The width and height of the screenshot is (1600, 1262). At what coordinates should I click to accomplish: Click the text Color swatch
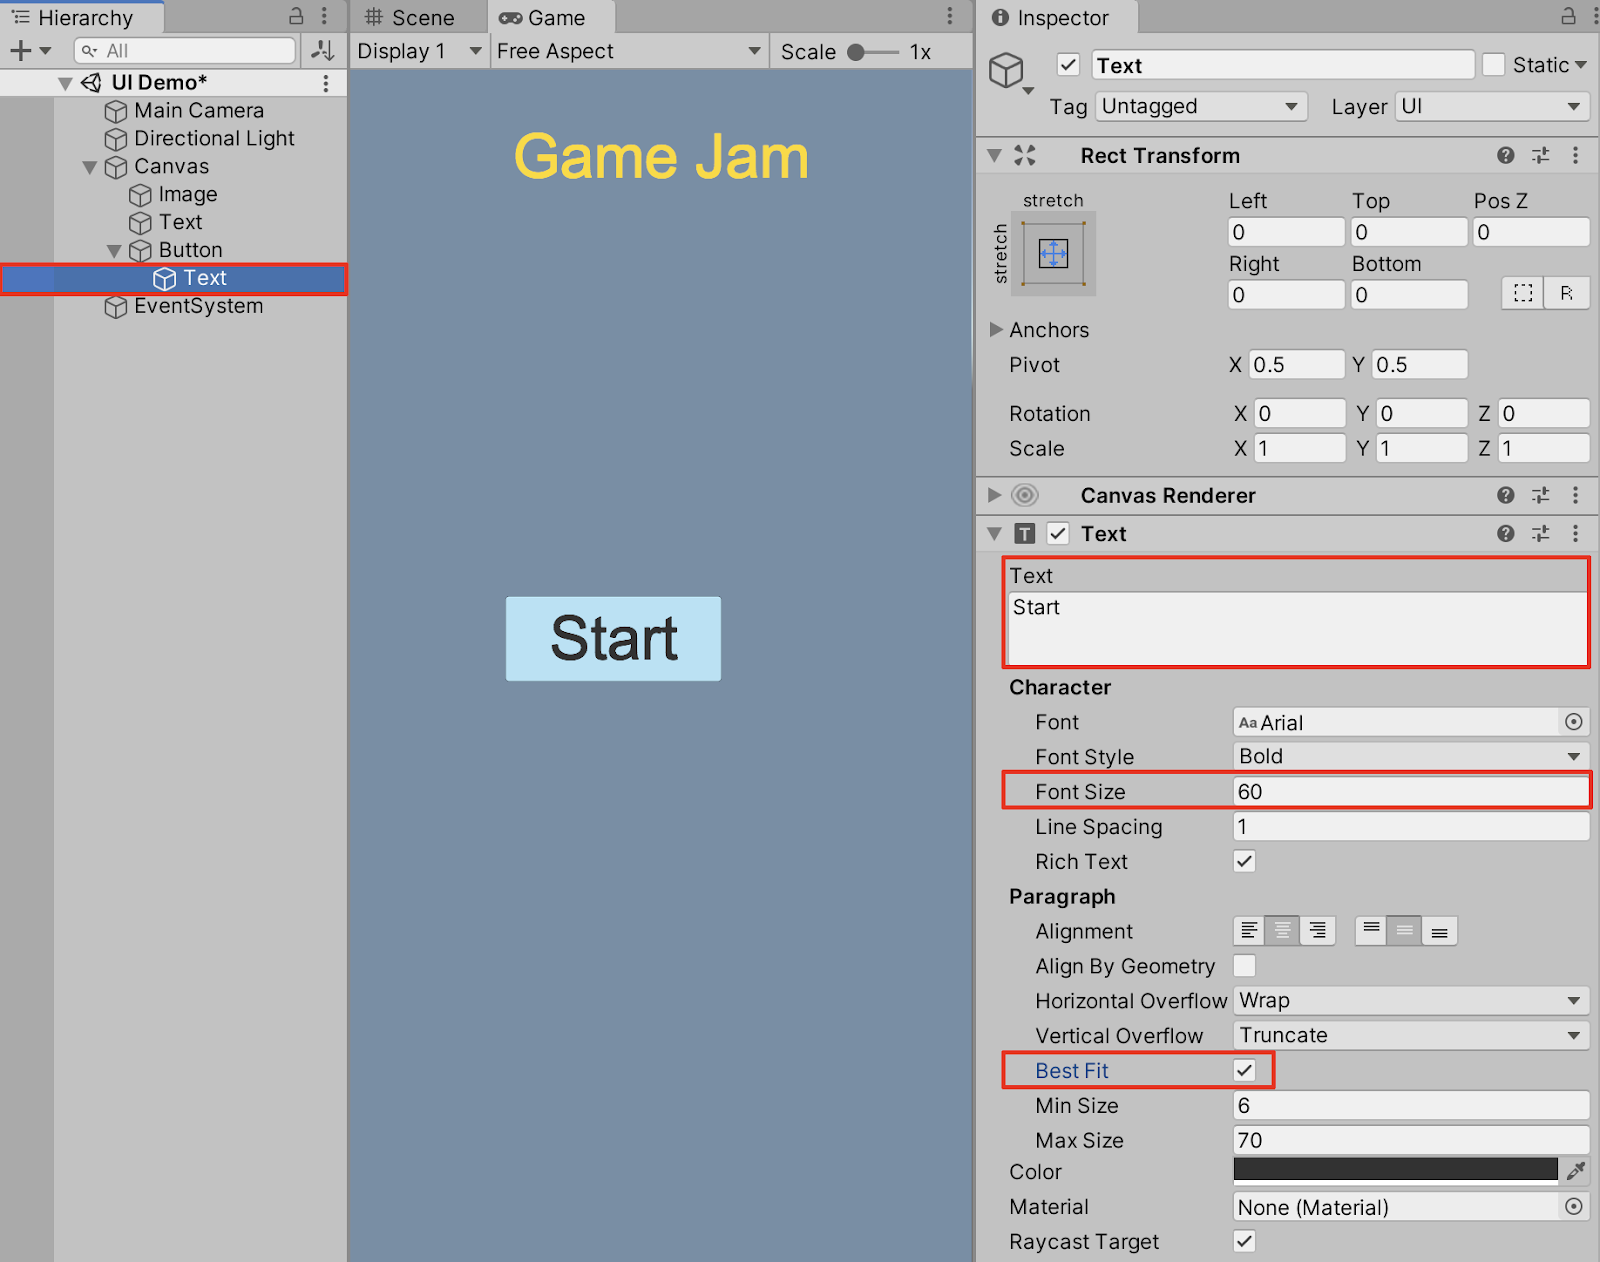(x=1395, y=1171)
